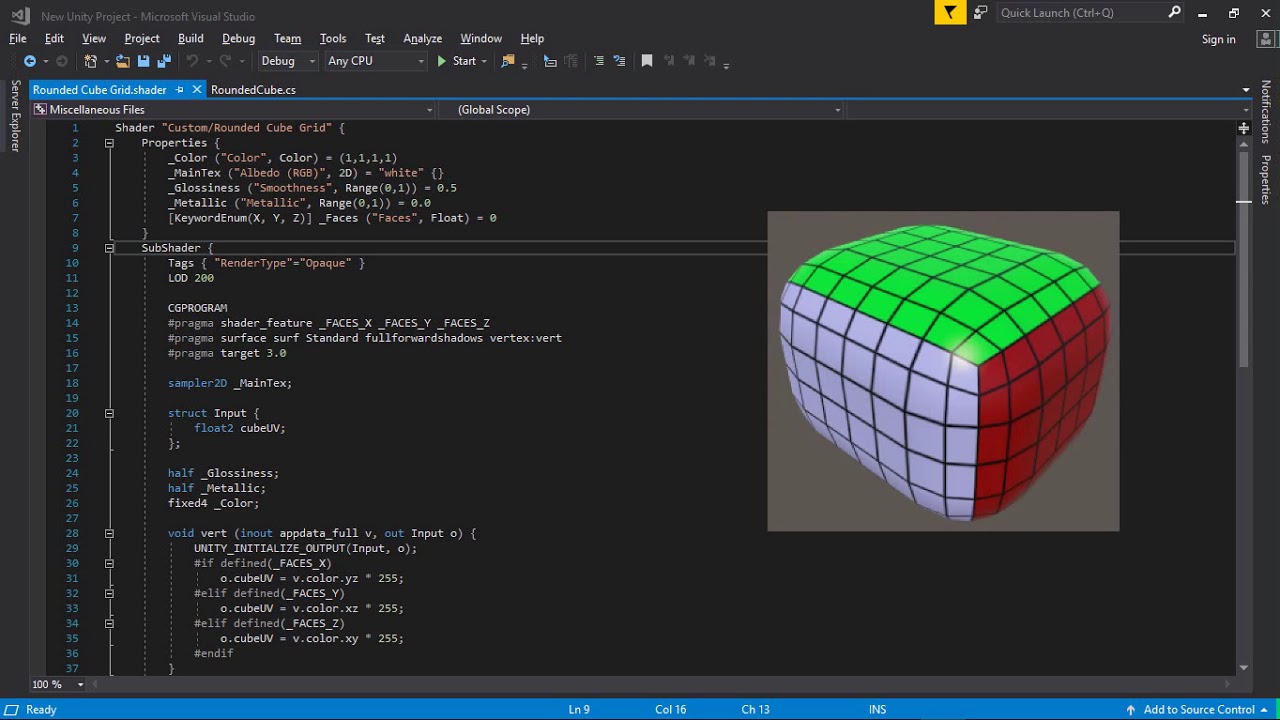1280x720 pixels.
Task: Collapse the SubShader block at line 9
Action: point(109,248)
